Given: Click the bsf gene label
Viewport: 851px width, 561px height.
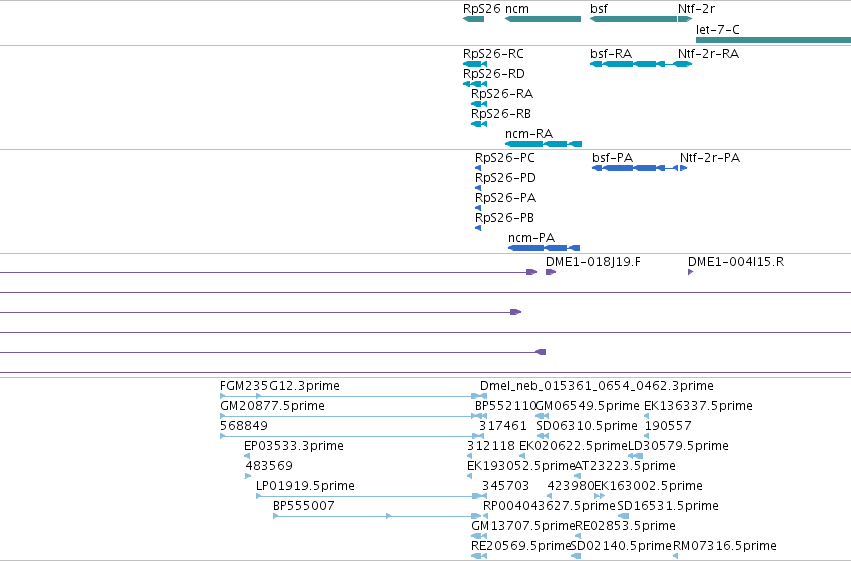Looking at the screenshot, I should pyautogui.click(x=599, y=9).
